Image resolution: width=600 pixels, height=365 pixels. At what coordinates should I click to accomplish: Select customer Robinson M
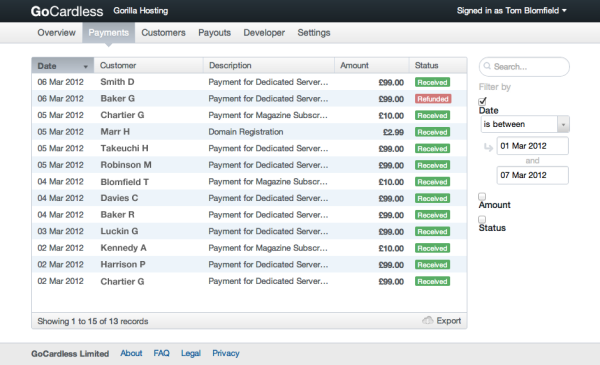click(x=126, y=165)
